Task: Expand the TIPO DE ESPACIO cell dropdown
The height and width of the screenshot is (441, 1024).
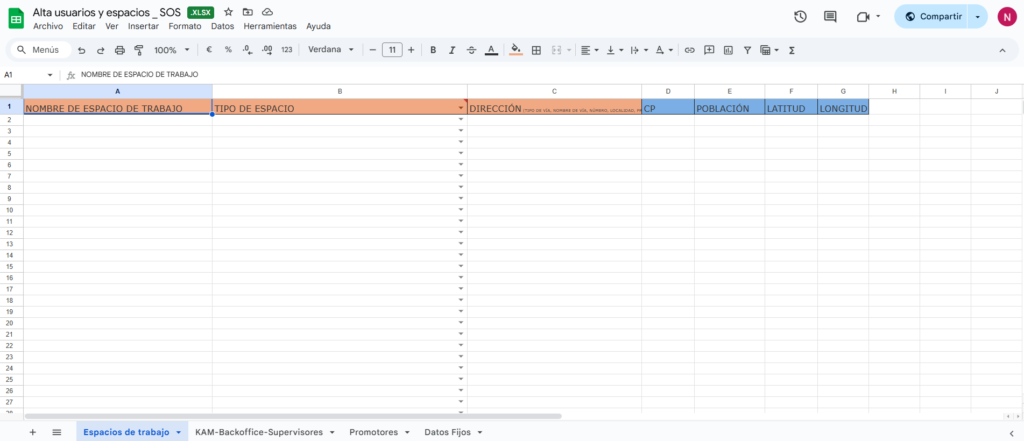Action: pos(461,108)
